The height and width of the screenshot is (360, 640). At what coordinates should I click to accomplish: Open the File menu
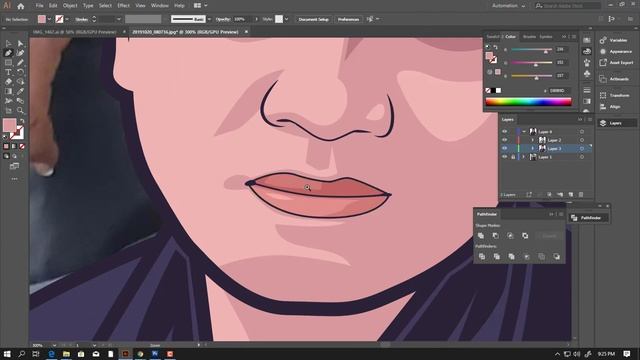pos(39,6)
